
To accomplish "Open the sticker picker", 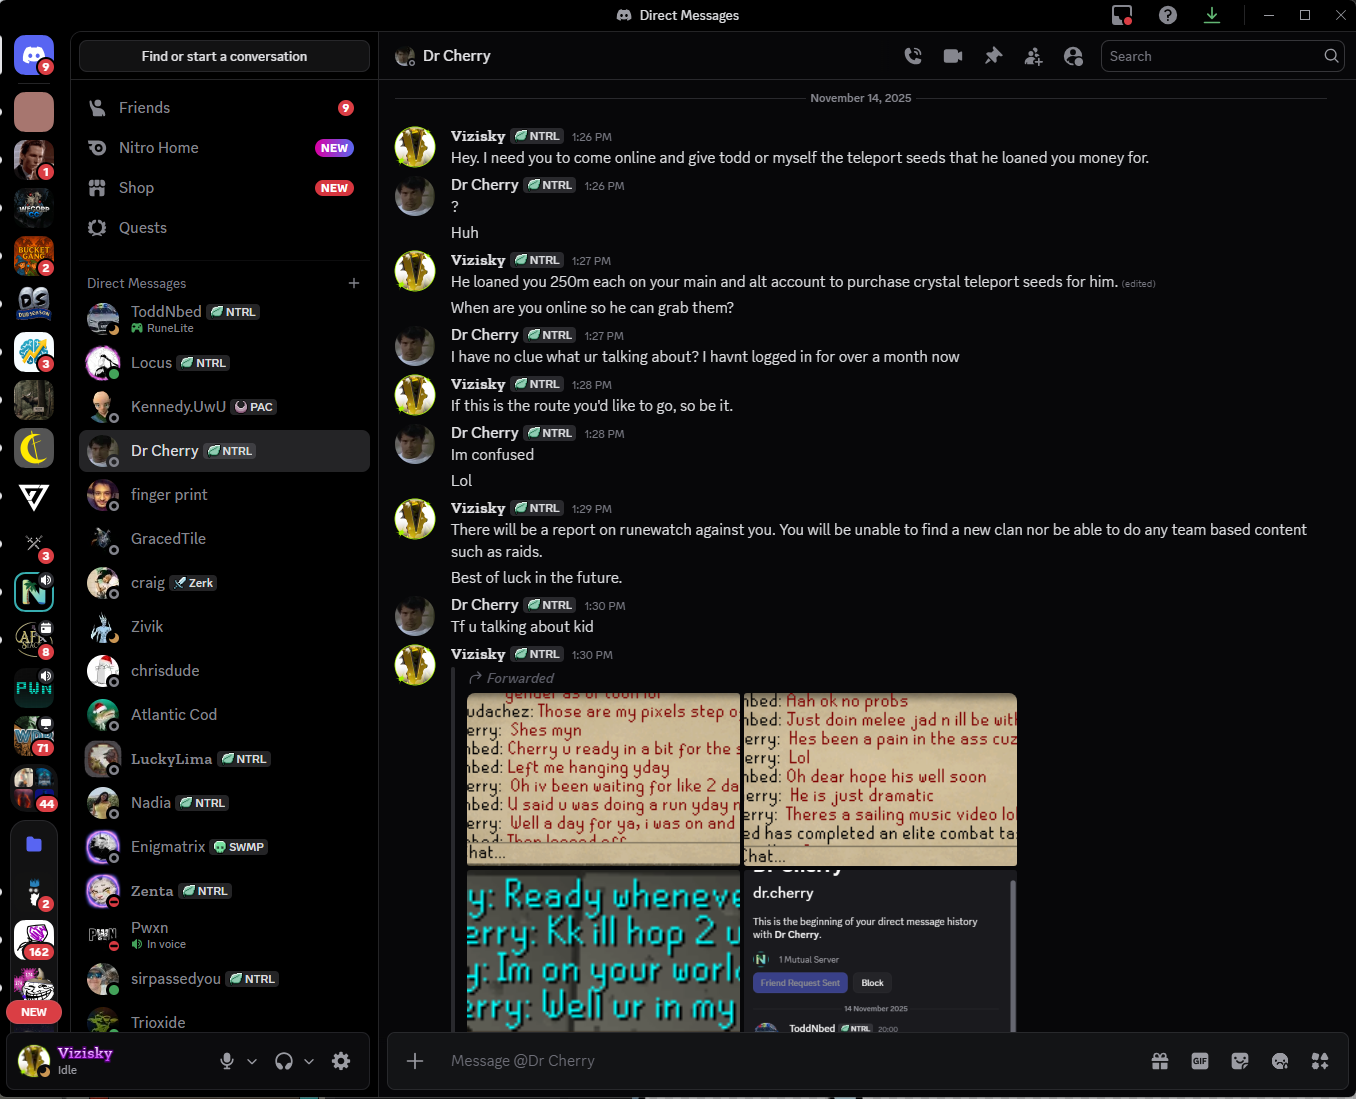I will click(1240, 1061).
